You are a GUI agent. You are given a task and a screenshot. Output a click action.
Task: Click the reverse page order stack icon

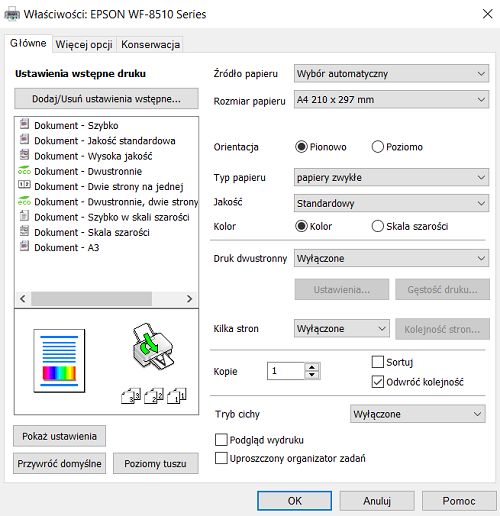point(154,396)
